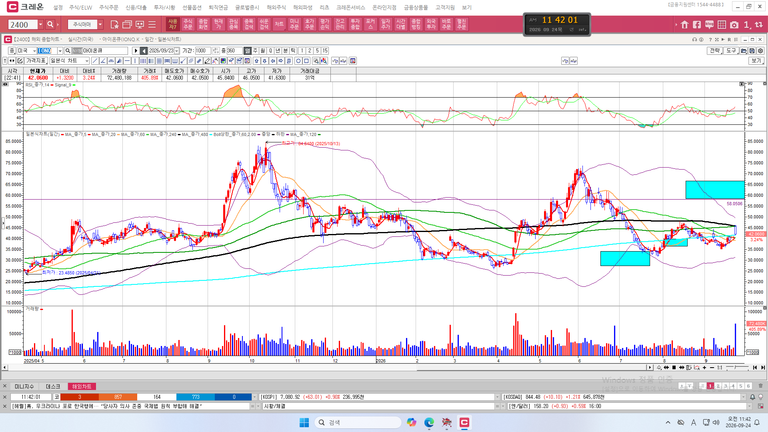Click the 가격지표 button in the chart toolbar
The height and width of the screenshot is (432, 768).
click(x=36, y=61)
